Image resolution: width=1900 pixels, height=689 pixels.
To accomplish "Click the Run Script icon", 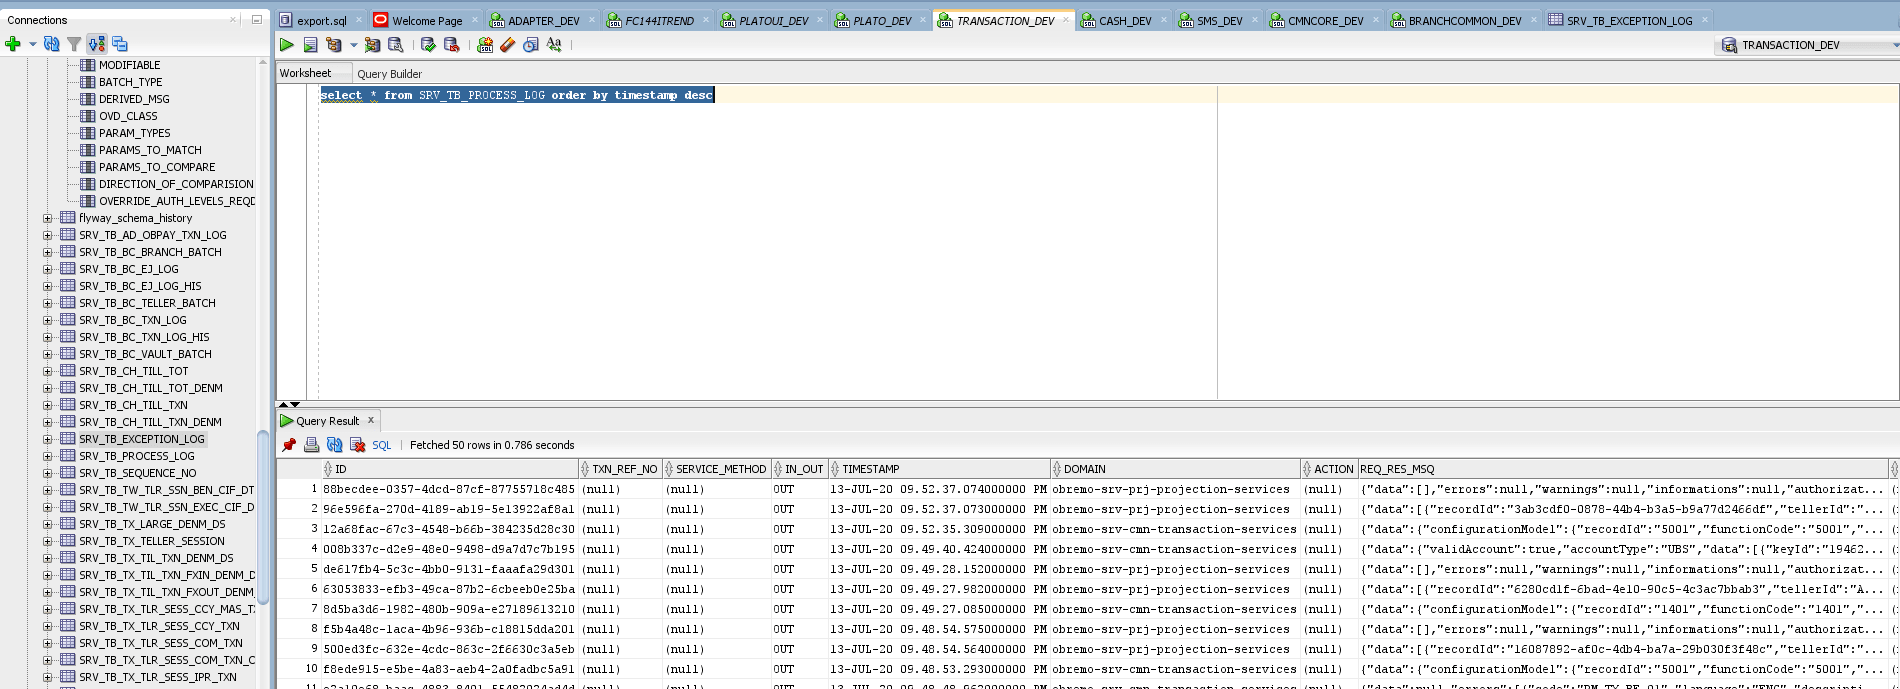I will (311, 45).
